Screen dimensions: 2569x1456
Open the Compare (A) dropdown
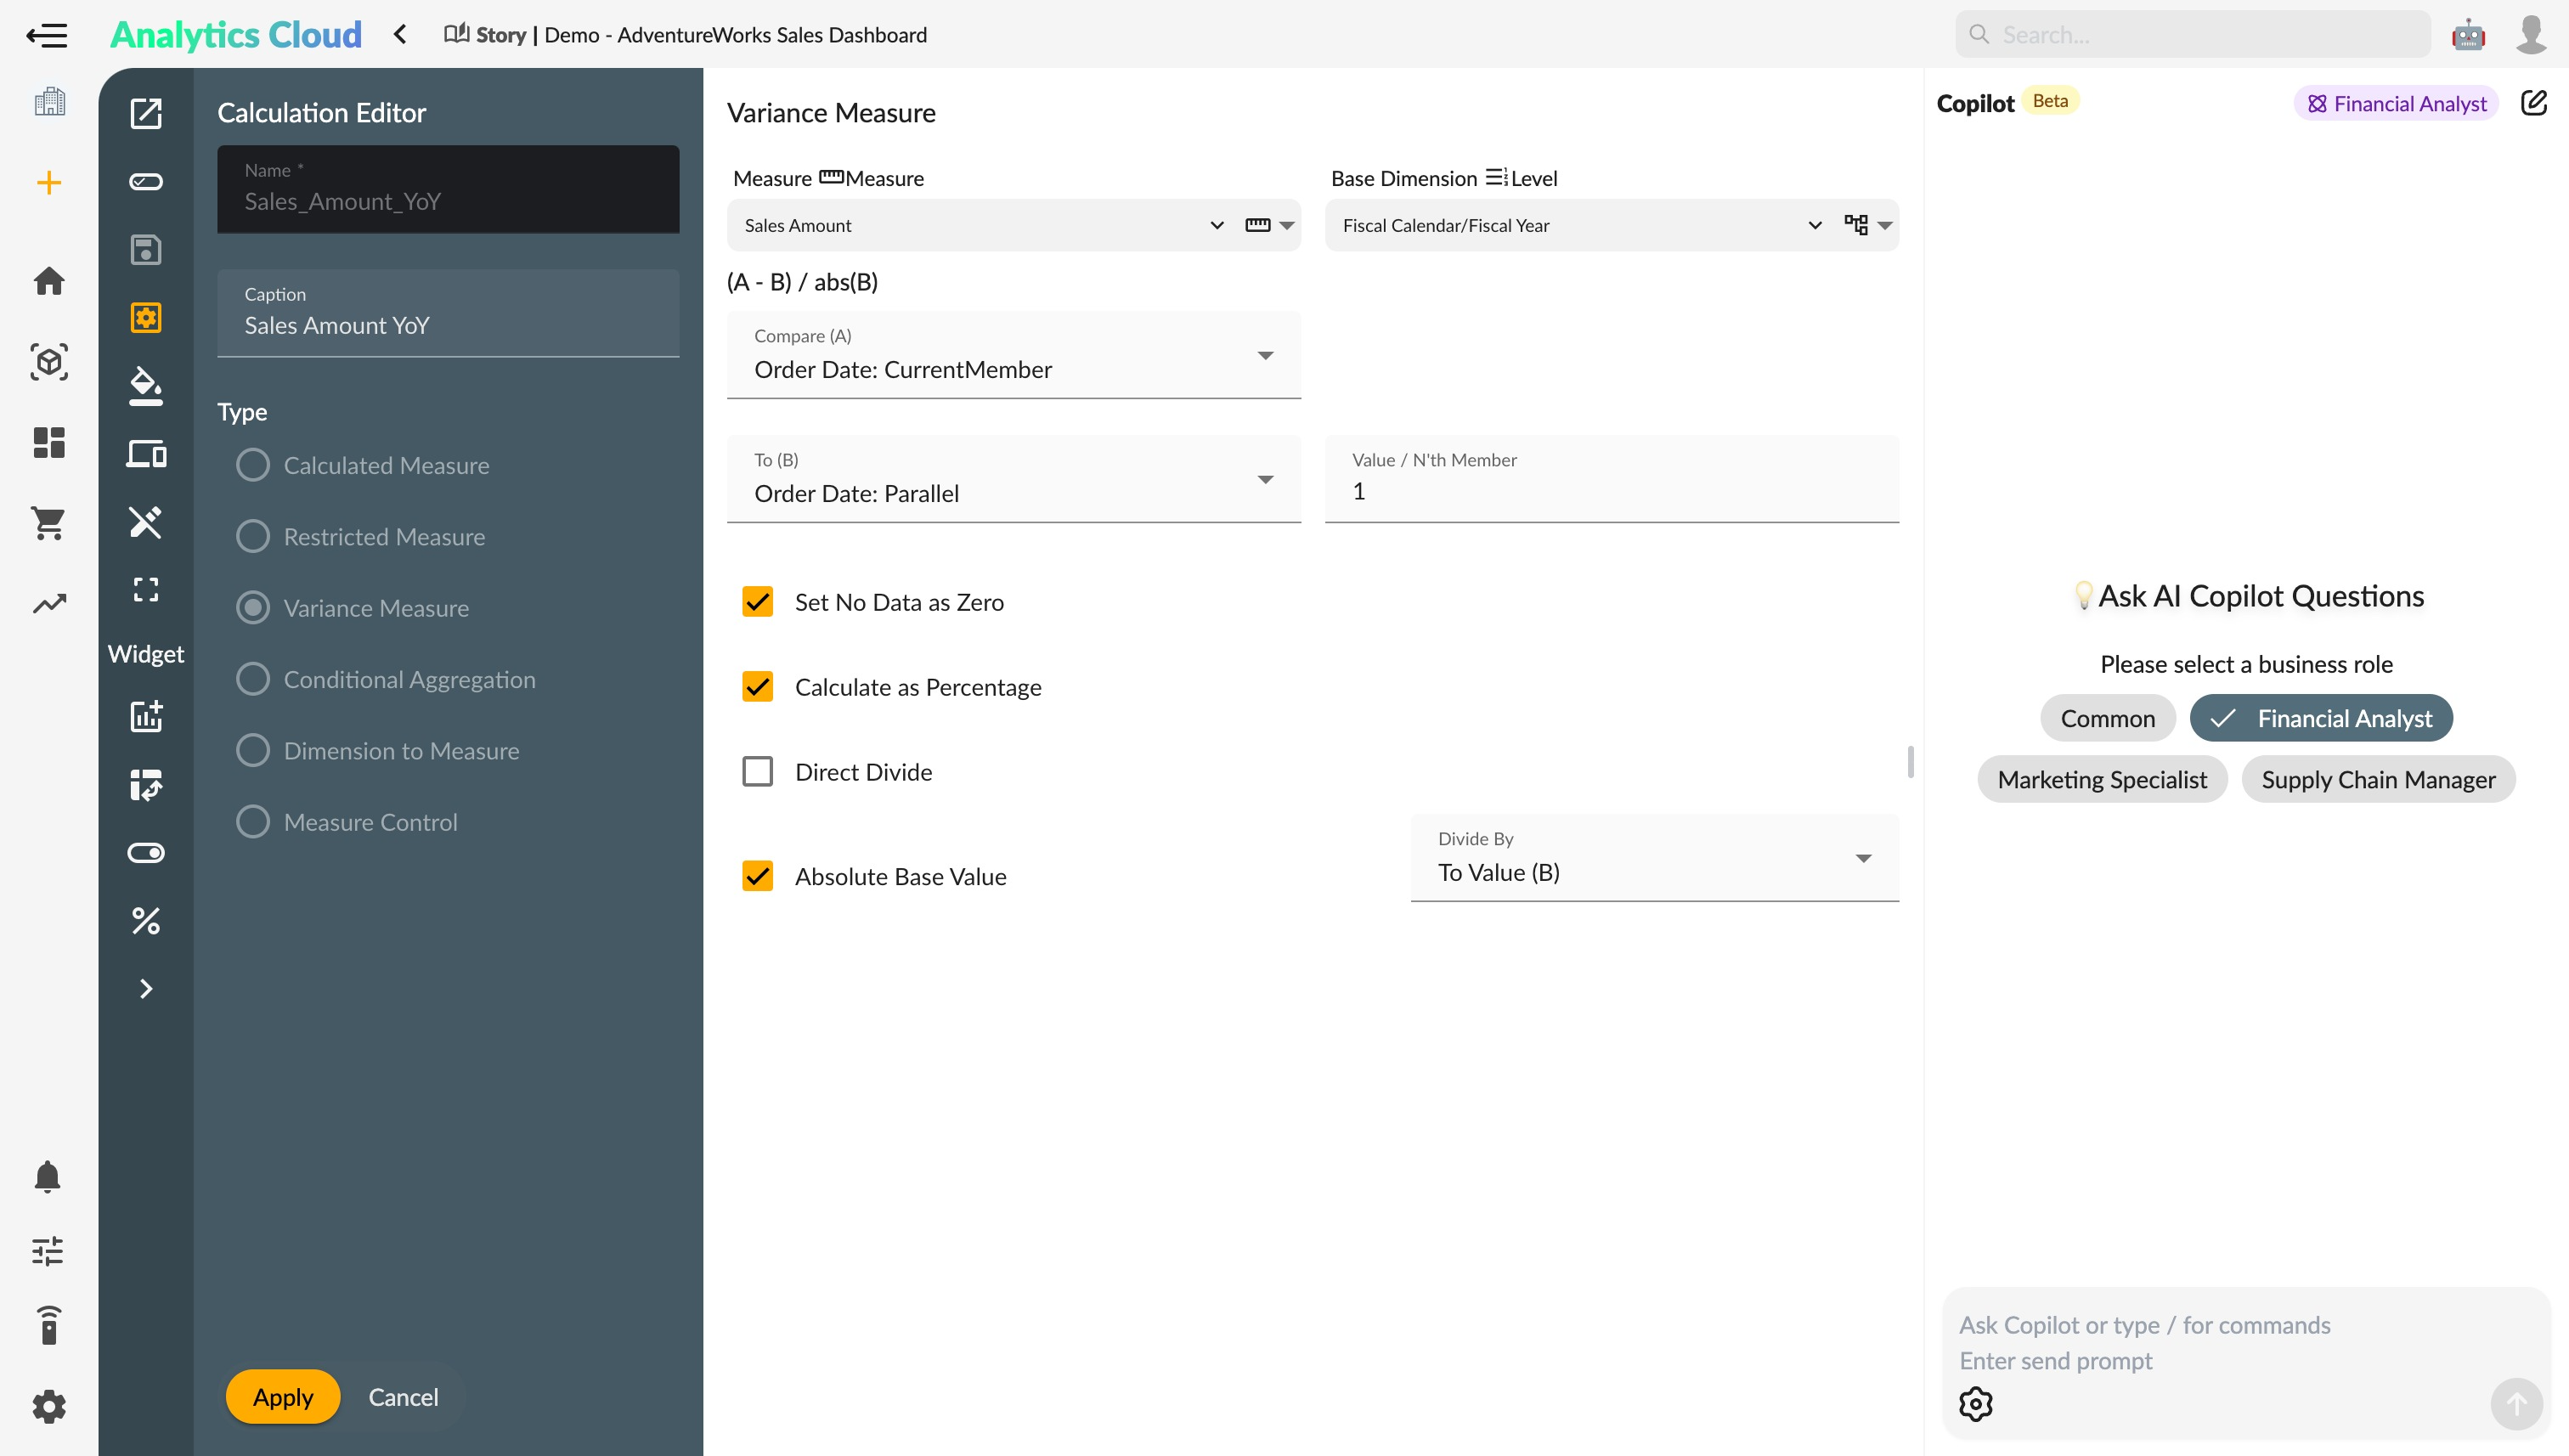(1013, 356)
